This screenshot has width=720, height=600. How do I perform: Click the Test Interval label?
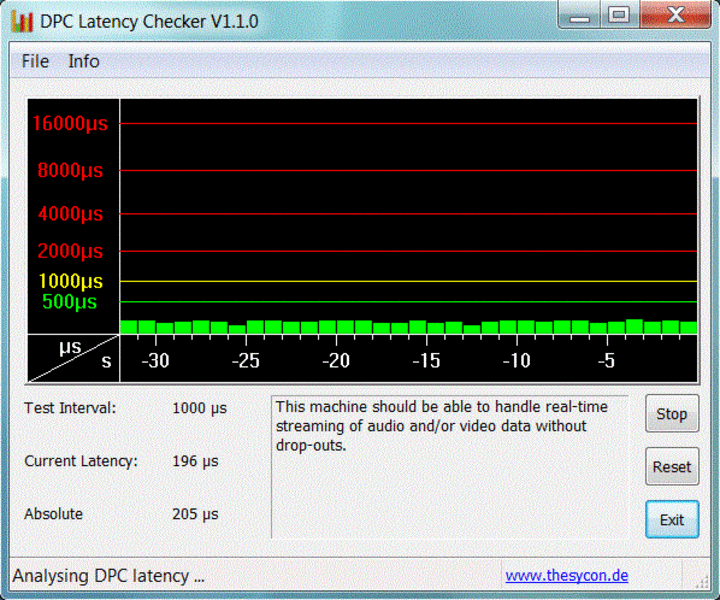70,408
